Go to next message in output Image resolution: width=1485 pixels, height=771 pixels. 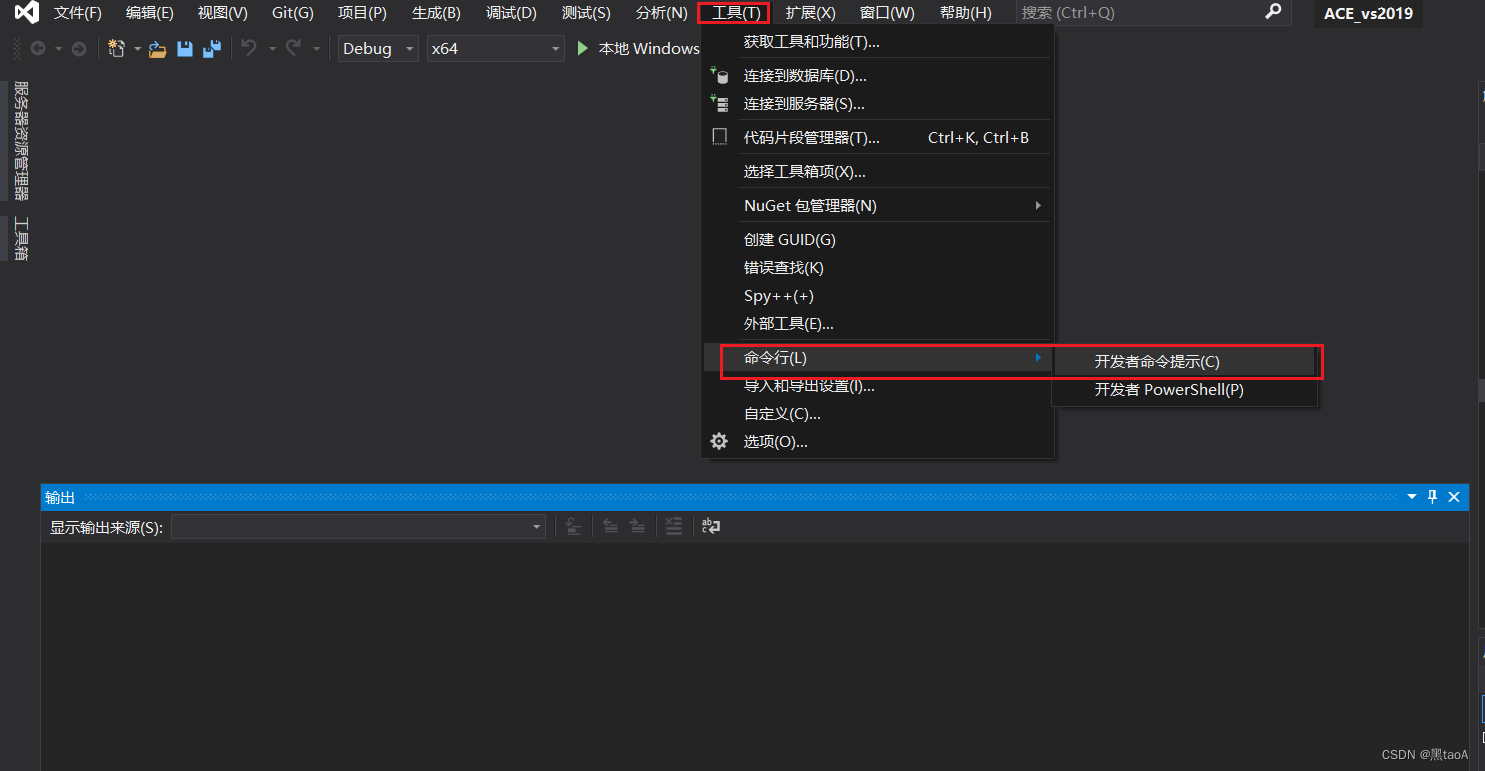(x=637, y=526)
